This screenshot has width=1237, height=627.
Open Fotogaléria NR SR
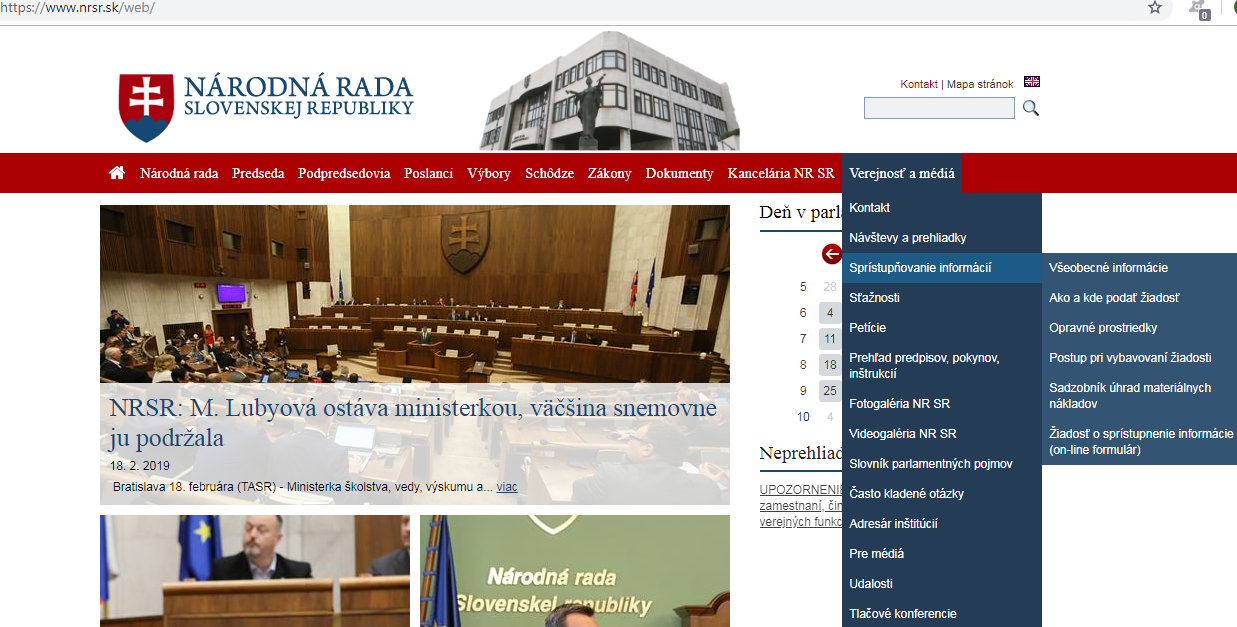click(942, 404)
